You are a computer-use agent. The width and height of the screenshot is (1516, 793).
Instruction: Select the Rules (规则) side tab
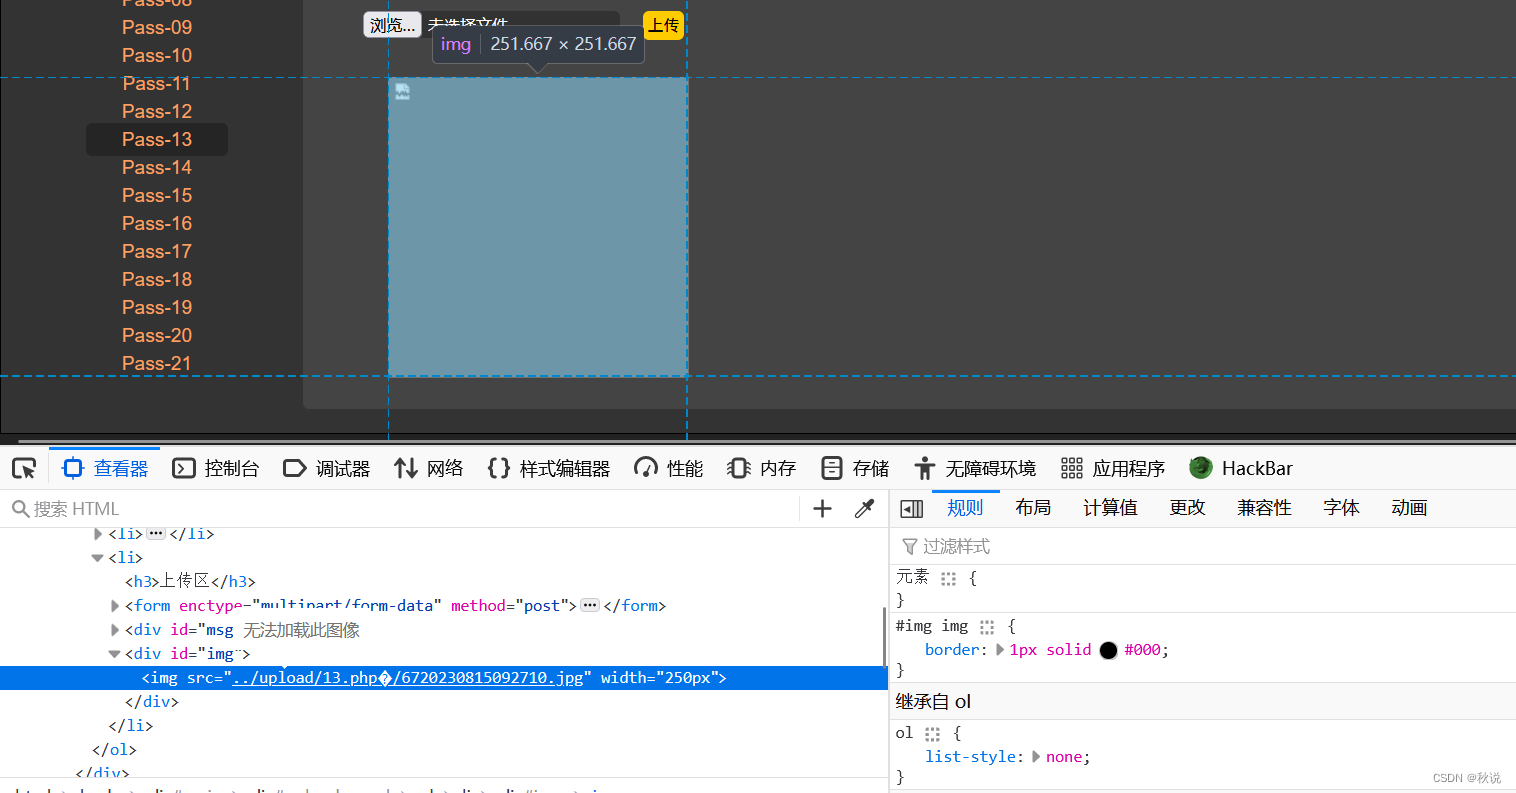pyautogui.click(x=965, y=508)
